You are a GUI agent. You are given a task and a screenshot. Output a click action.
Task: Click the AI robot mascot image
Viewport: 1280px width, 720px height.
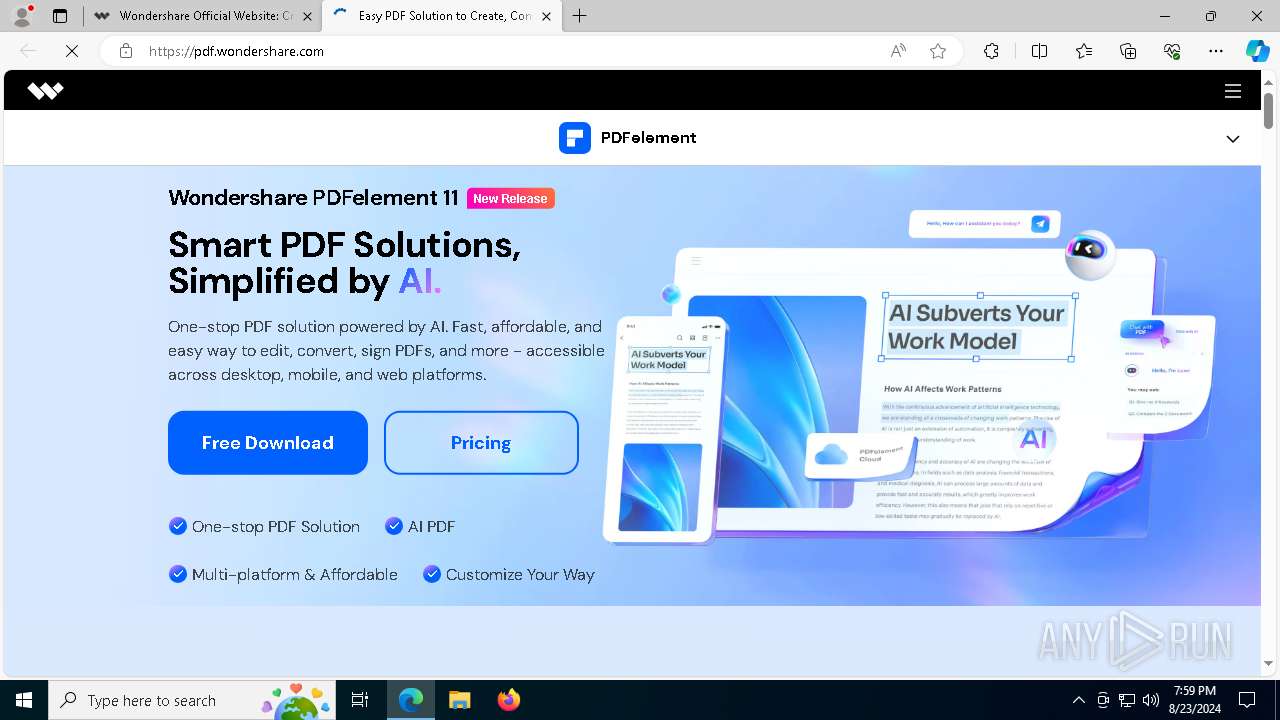pos(1089,254)
